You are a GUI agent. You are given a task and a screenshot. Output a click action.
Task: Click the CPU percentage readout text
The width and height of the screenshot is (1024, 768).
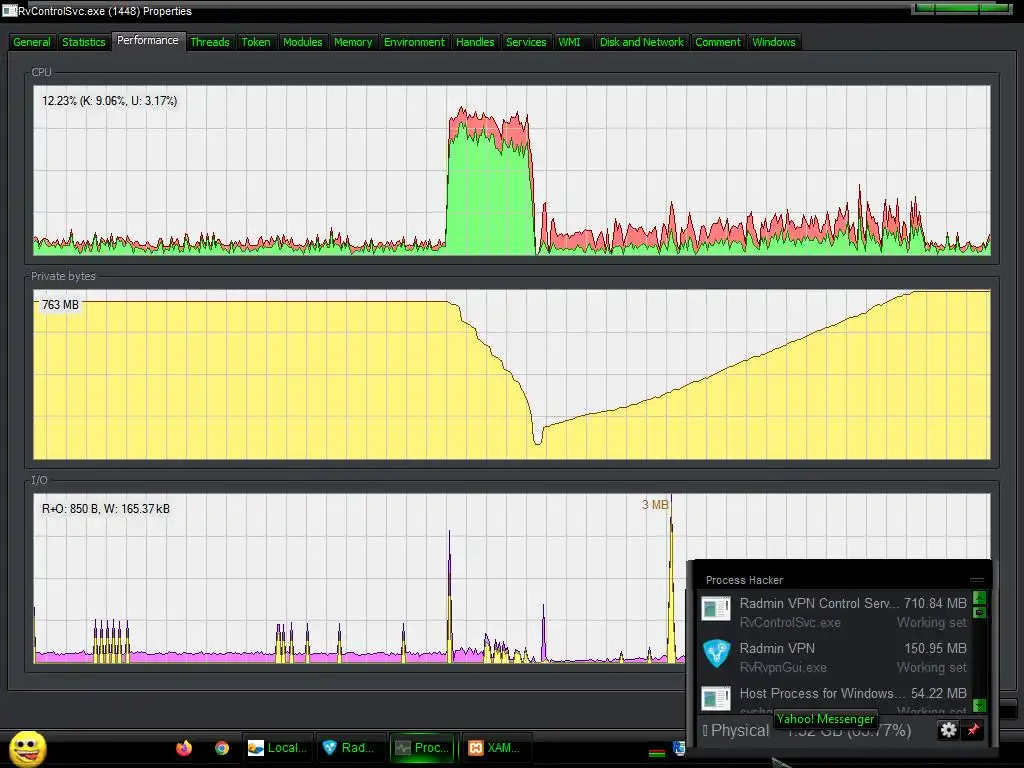[110, 101]
